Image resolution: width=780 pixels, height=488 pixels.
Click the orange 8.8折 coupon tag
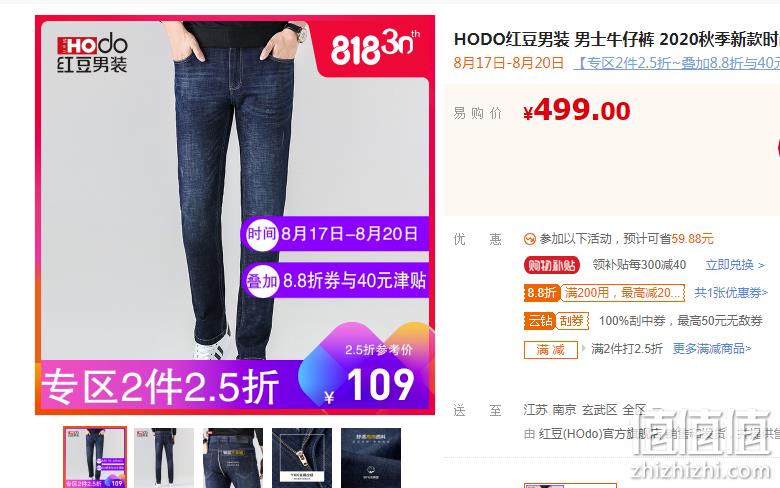[x=542, y=293]
